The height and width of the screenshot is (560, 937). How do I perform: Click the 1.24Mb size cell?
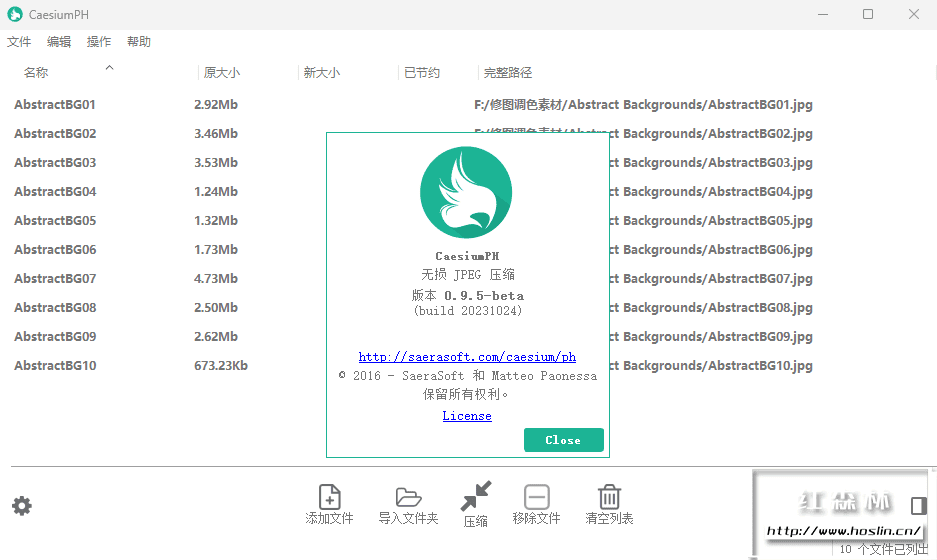coord(216,191)
